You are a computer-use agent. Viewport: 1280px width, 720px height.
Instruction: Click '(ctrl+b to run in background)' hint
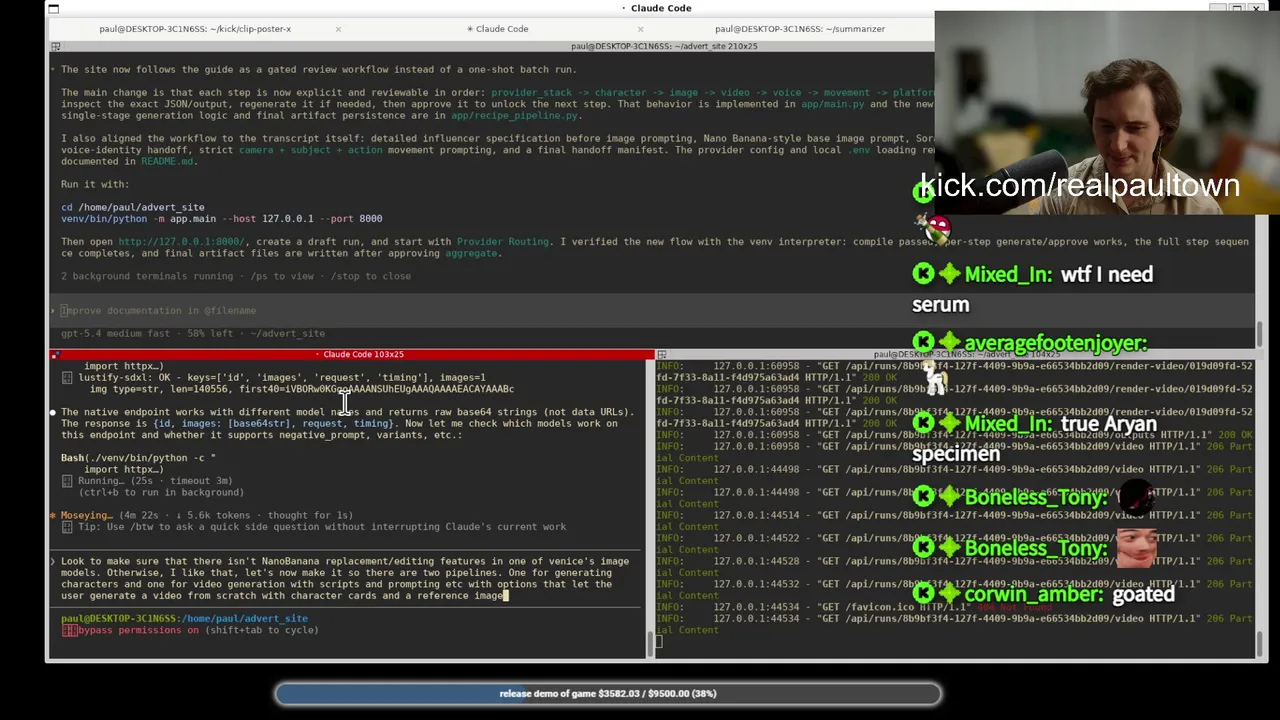161,492
